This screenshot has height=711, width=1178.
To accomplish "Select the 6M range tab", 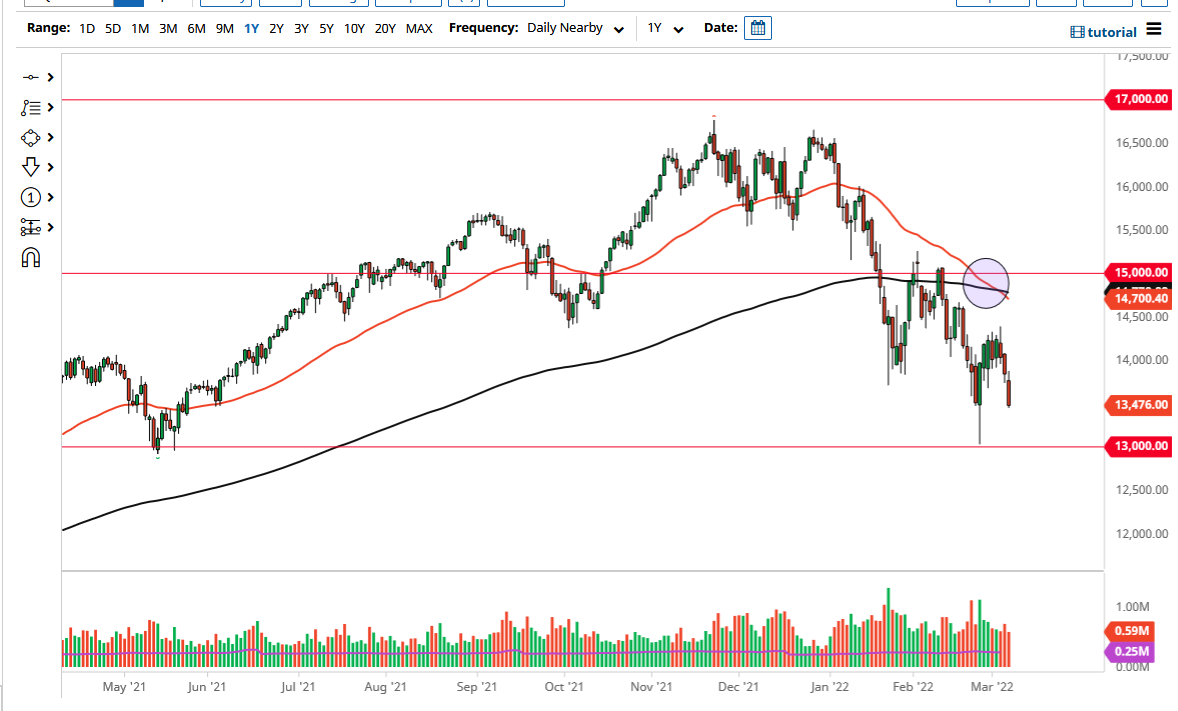I will pos(196,28).
